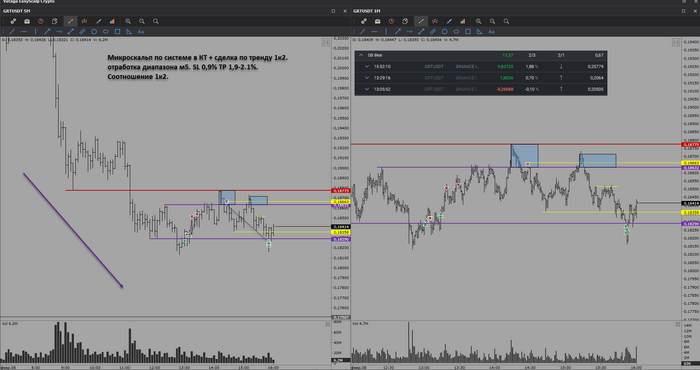
Task: Click the red 0.18775 price label on 1M axis
Action: pyautogui.click(x=691, y=145)
